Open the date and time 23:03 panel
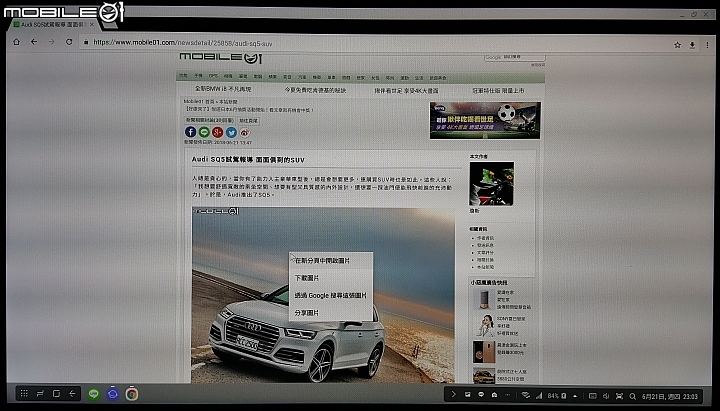 pyautogui.click(x=669, y=396)
